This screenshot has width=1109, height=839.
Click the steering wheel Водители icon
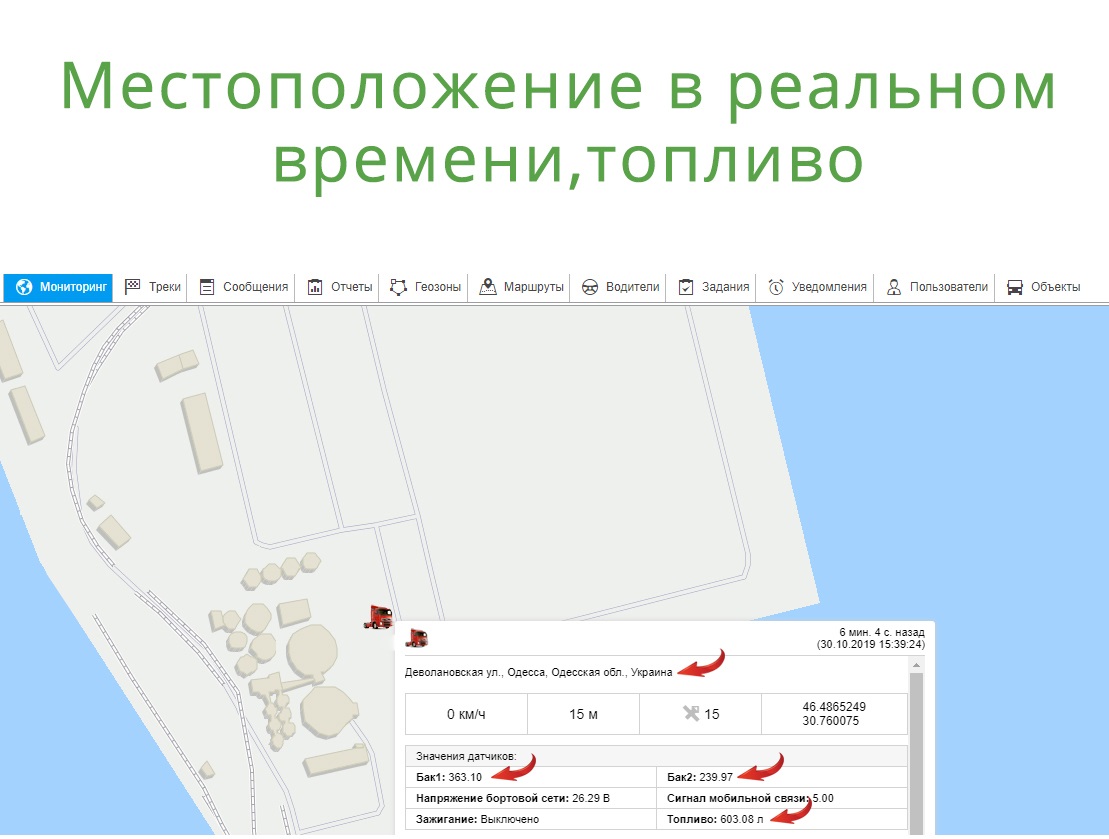pyautogui.click(x=589, y=287)
